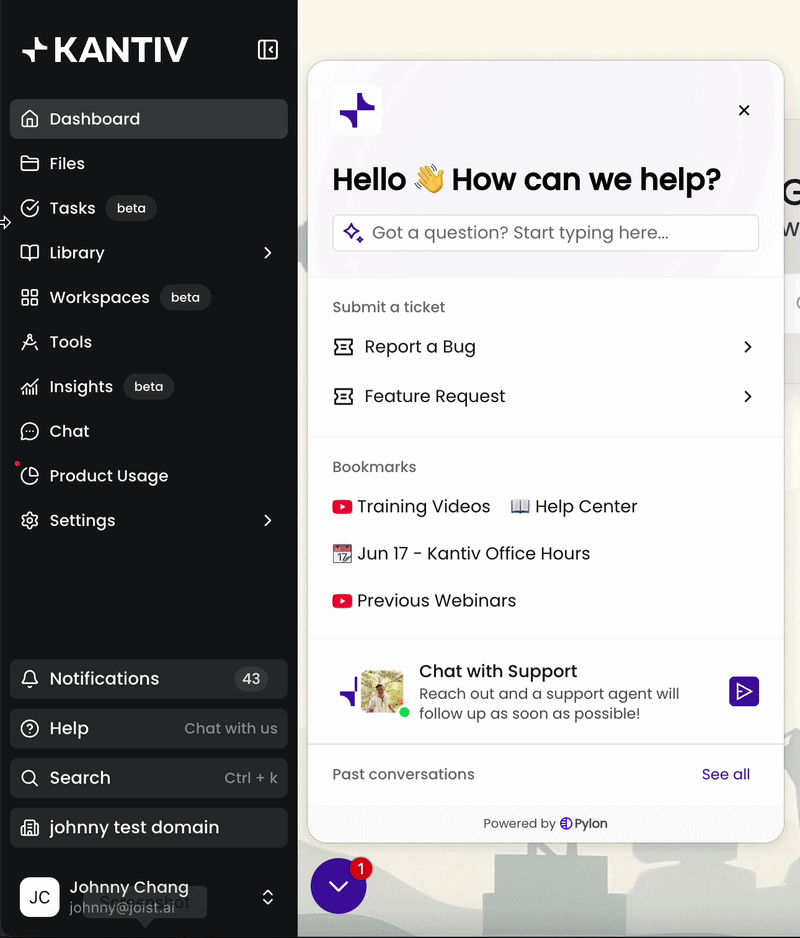
Task: Click the Previous Webinars YouTube icon
Action: tap(342, 601)
